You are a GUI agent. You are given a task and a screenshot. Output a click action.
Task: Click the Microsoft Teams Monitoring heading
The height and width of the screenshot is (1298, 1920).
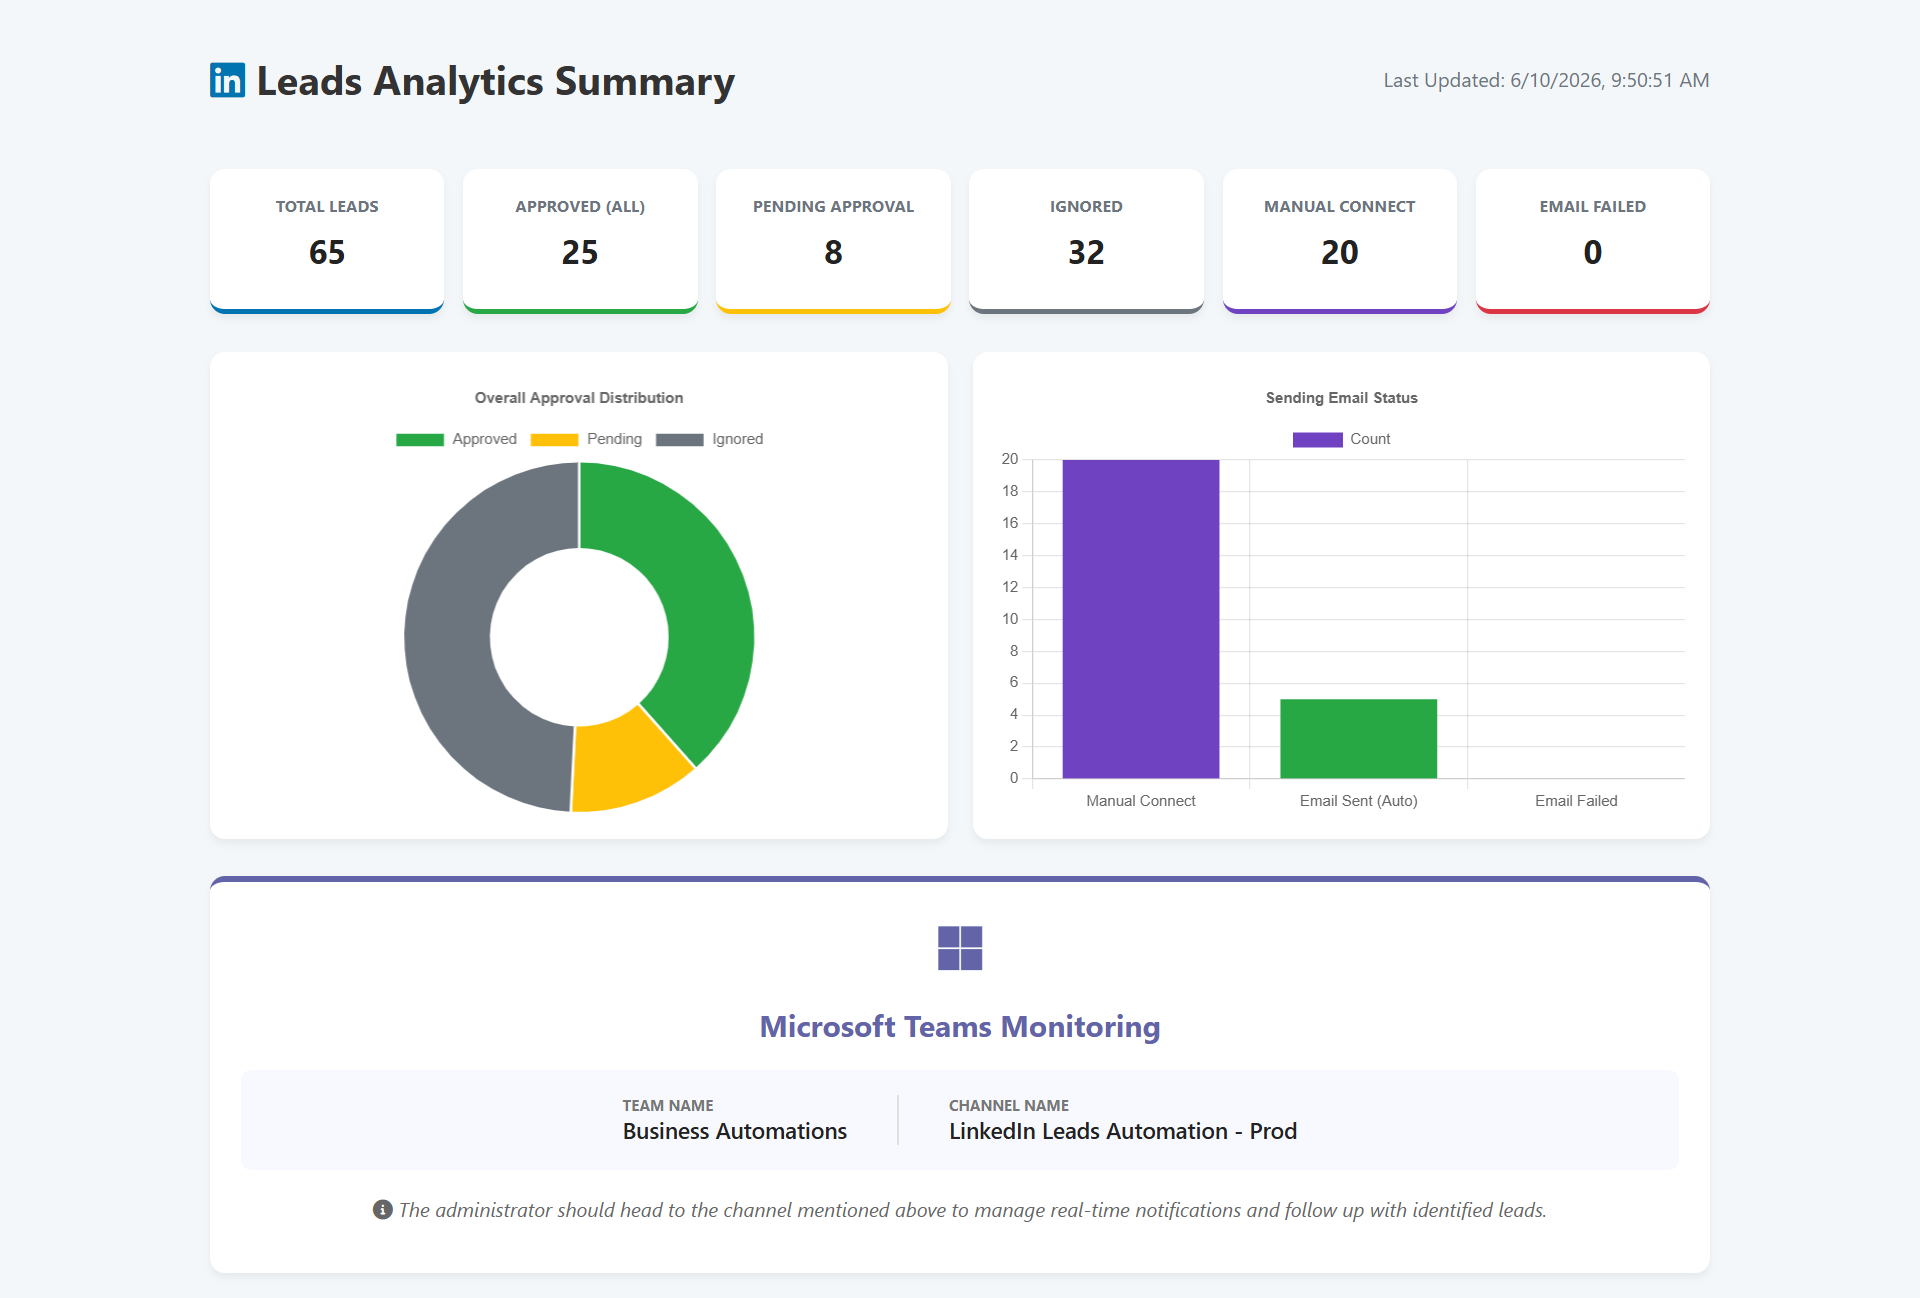(x=960, y=1027)
